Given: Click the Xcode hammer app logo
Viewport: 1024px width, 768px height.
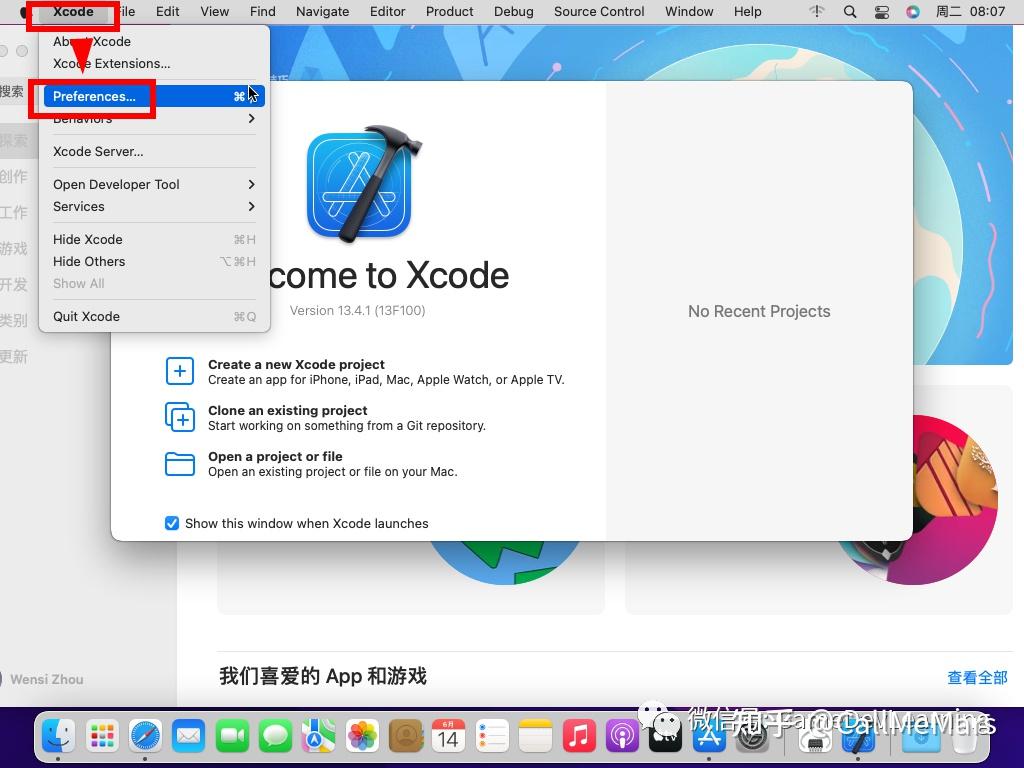Looking at the screenshot, I should [x=364, y=183].
